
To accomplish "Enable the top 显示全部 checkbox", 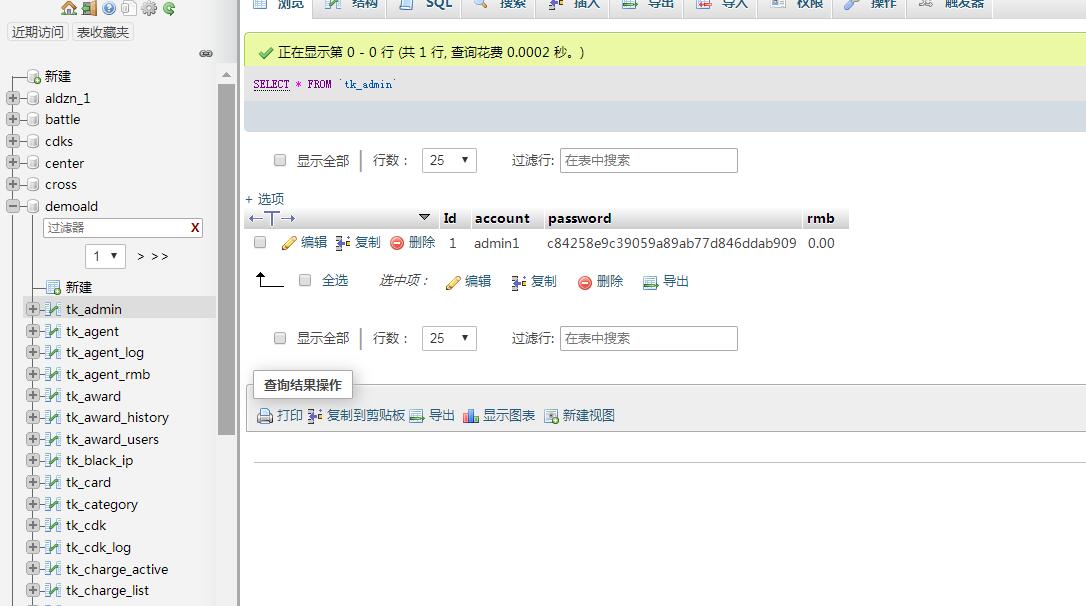I will pyautogui.click(x=280, y=160).
